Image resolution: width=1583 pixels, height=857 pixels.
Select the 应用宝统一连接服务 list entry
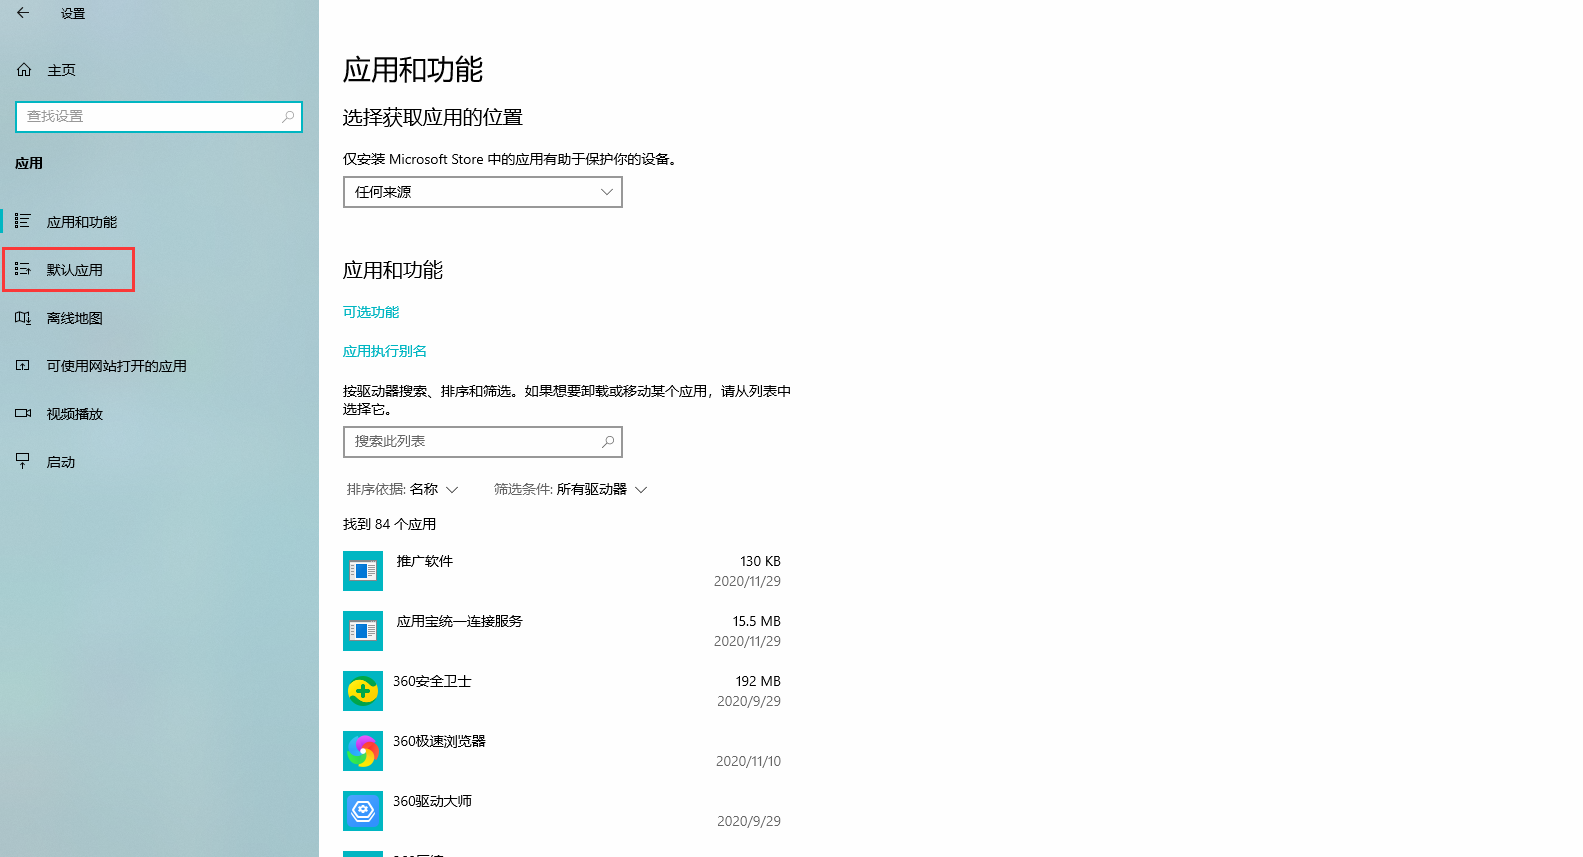tap(562, 631)
